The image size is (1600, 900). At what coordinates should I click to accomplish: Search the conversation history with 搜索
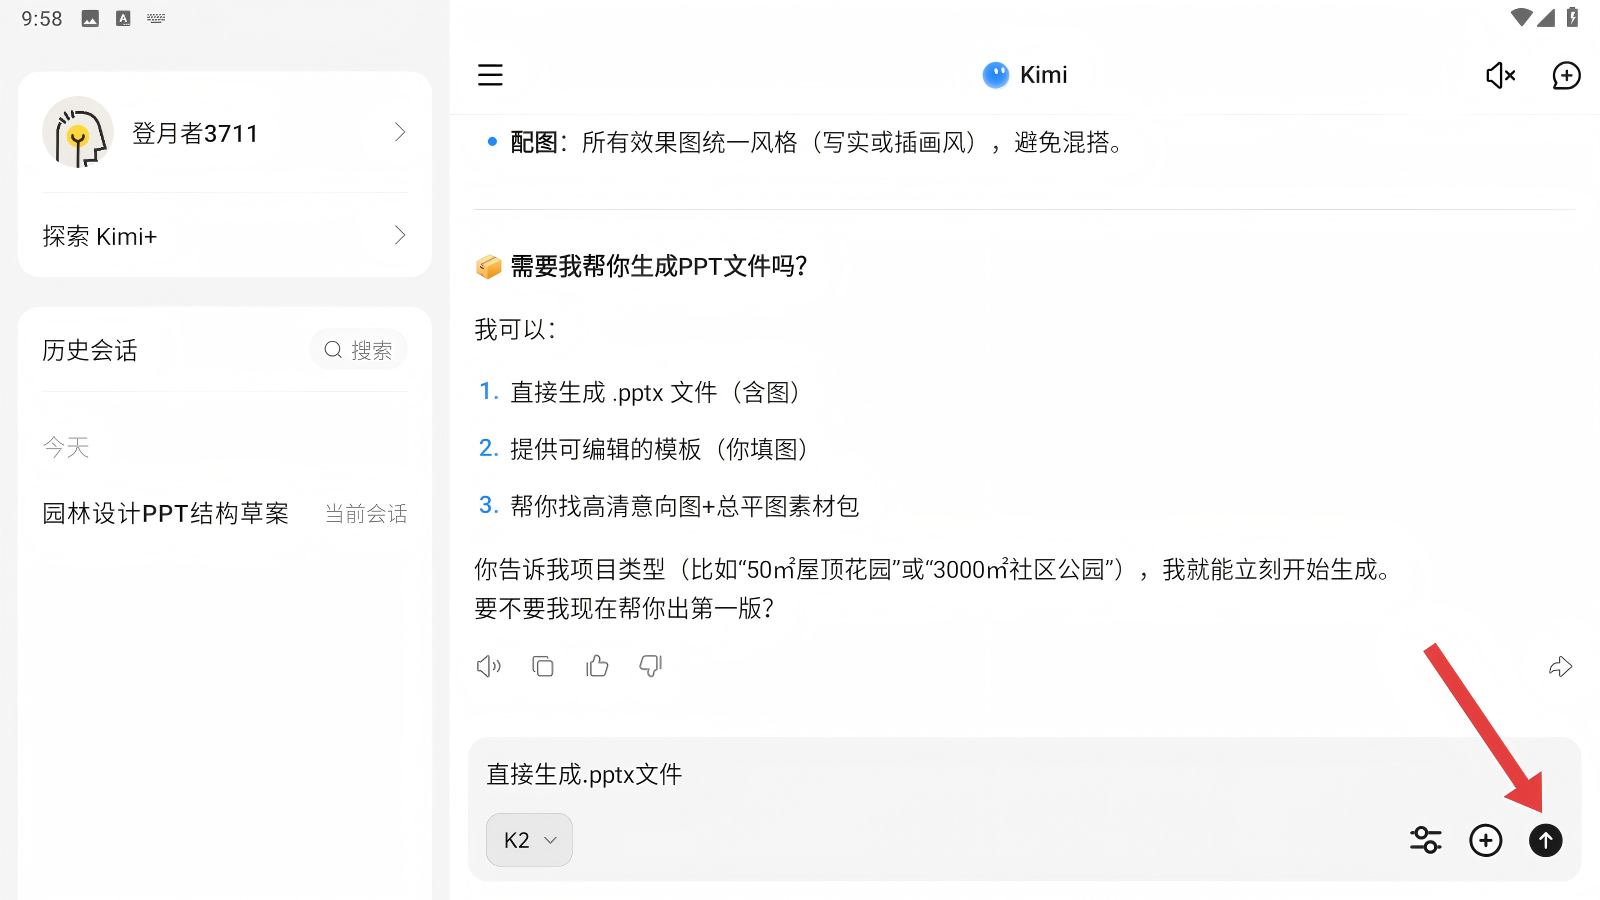pos(358,350)
